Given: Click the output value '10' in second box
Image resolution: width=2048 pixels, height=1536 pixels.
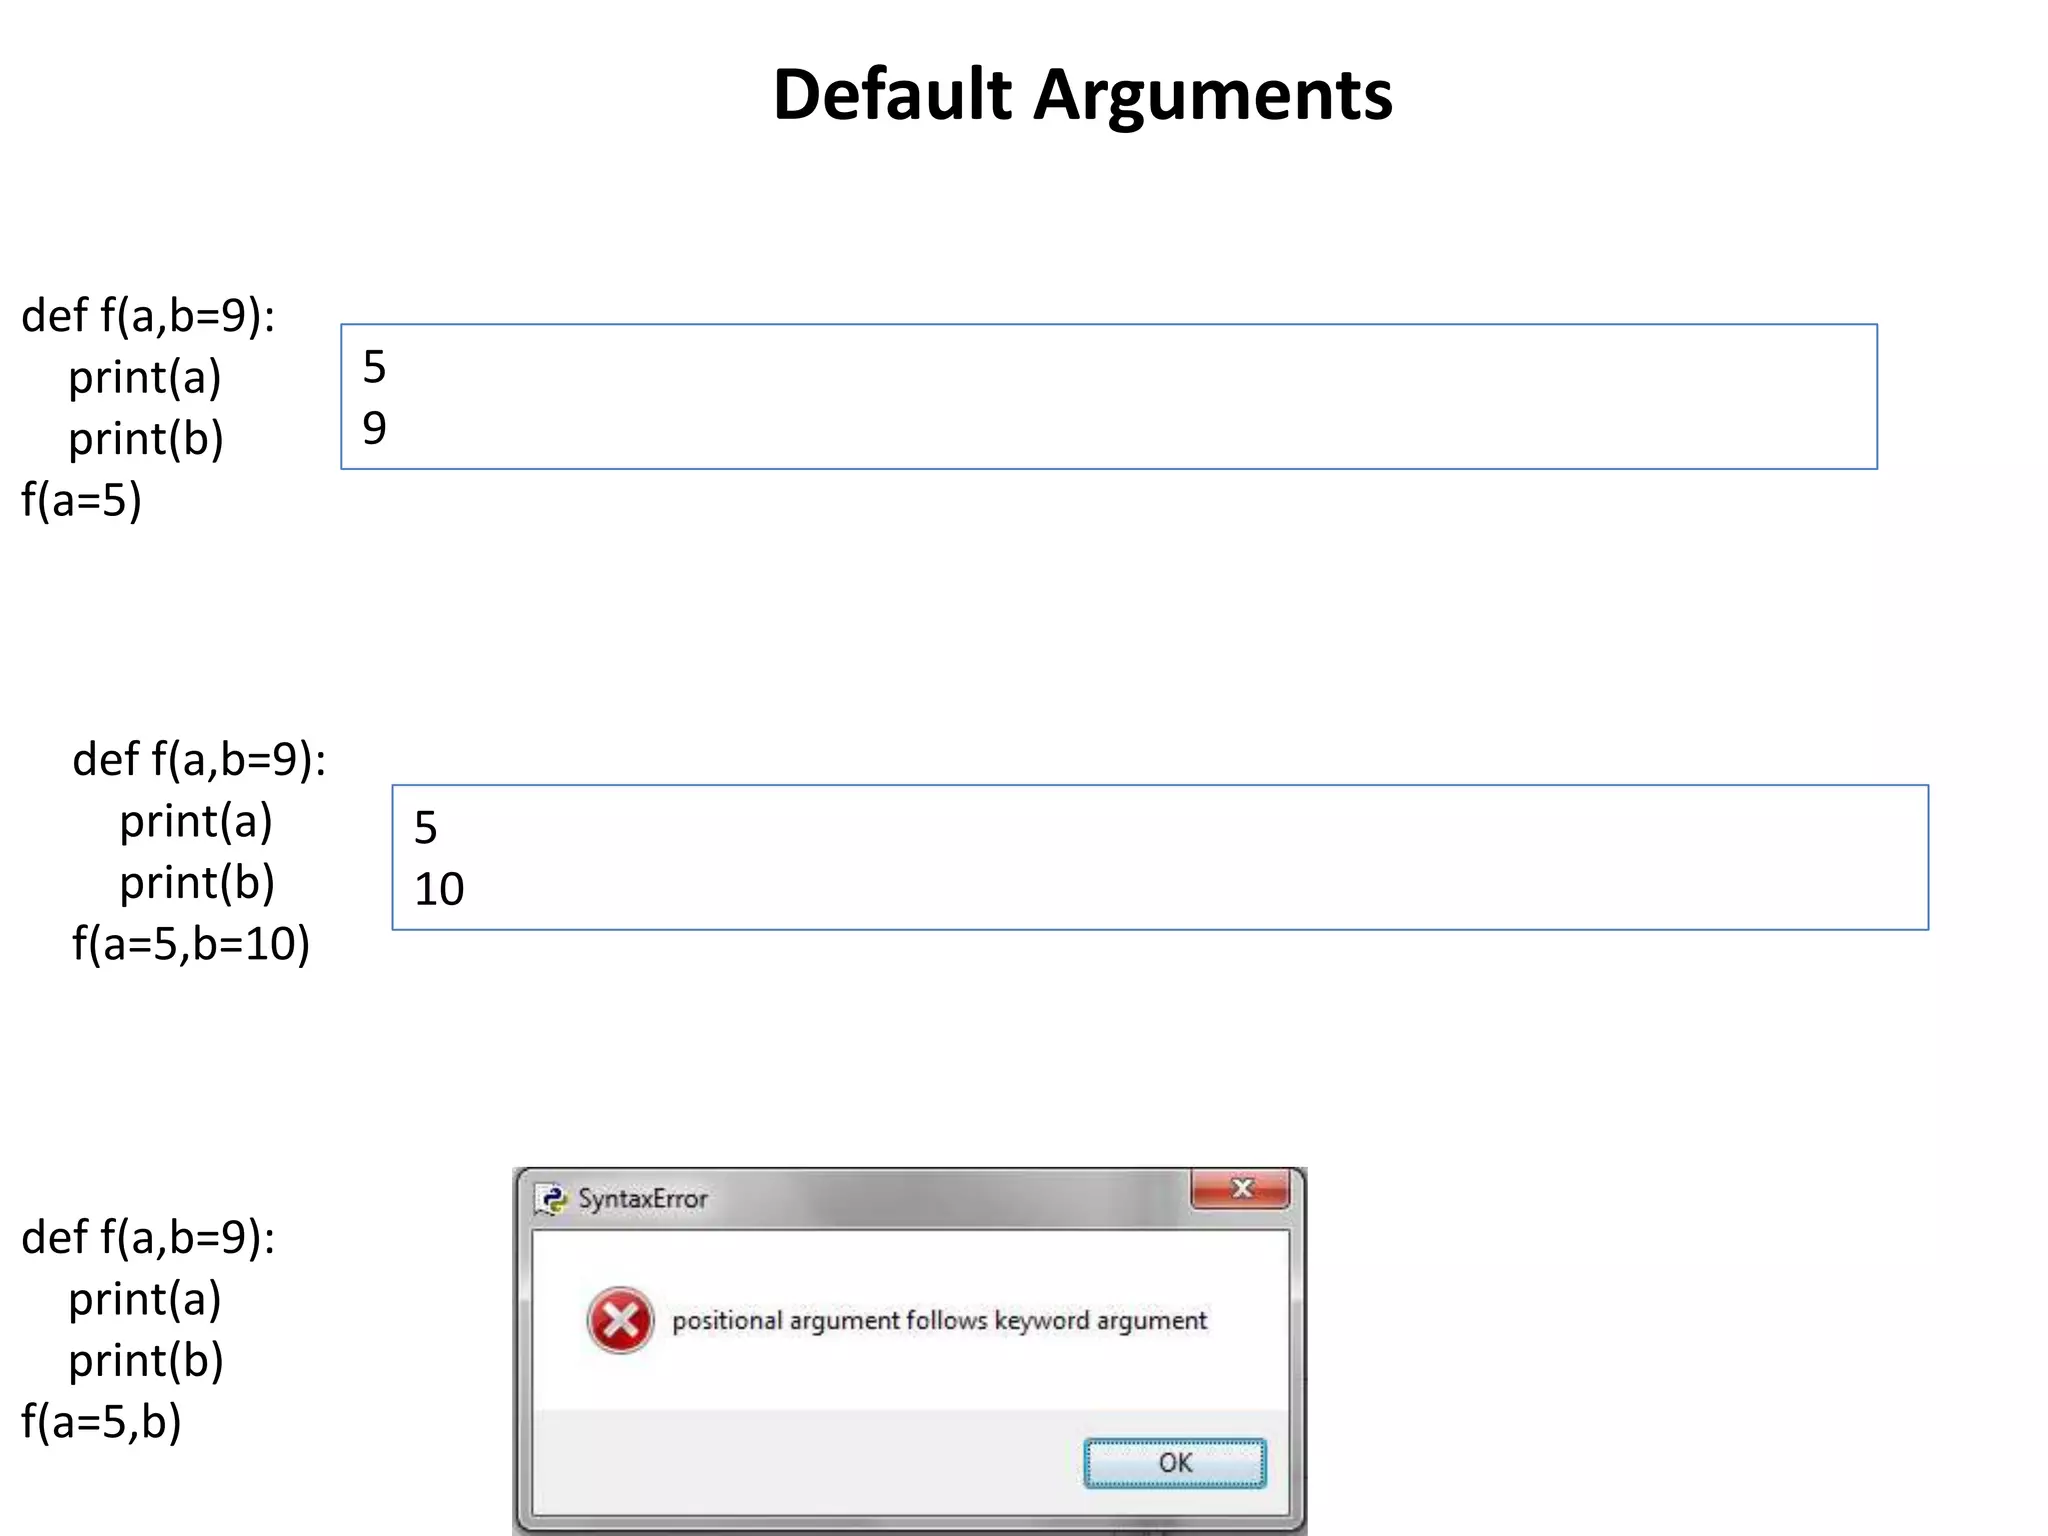Looking at the screenshot, I should point(439,889).
